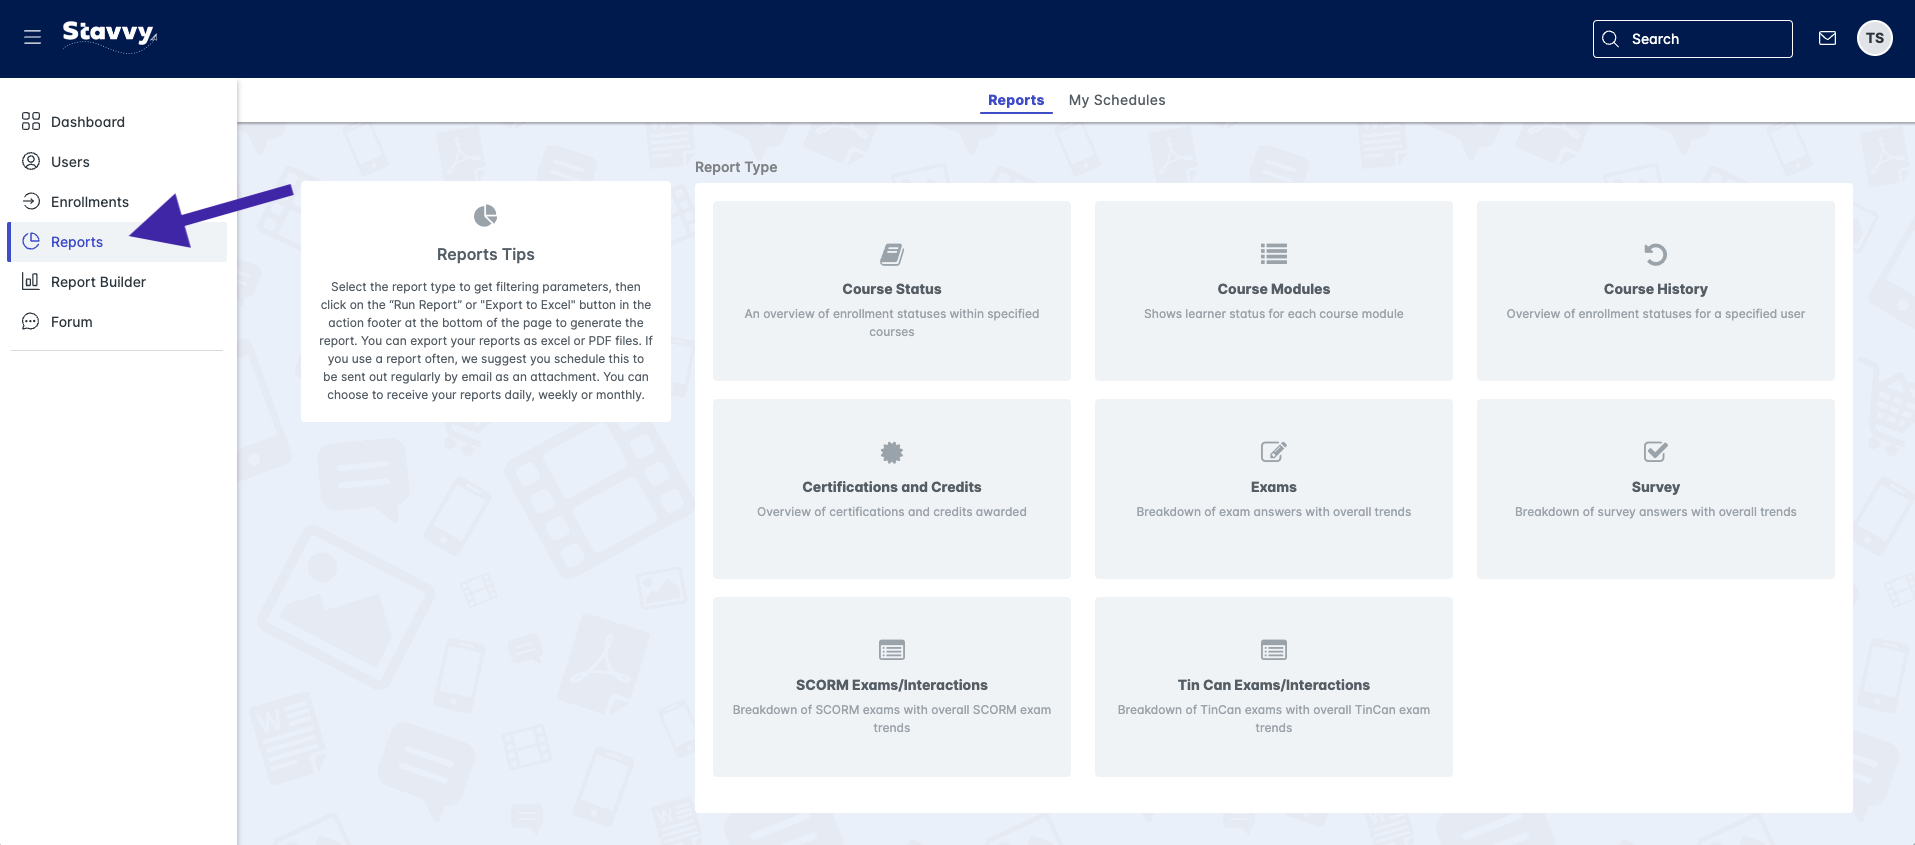
Task: Click the Exams pencil icon
Action: point(1274,452)
